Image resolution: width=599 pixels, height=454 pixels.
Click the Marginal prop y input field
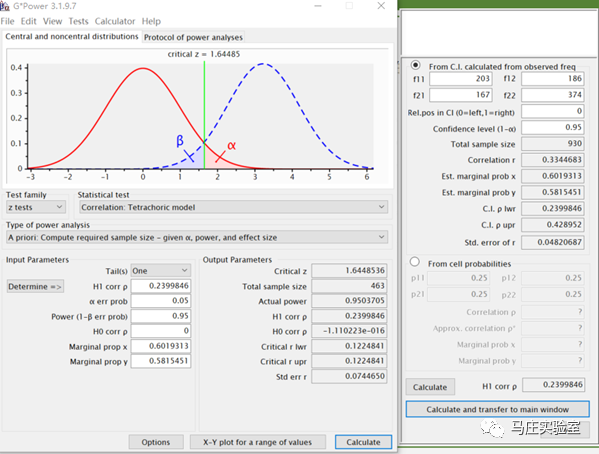(x=160, y=361)
